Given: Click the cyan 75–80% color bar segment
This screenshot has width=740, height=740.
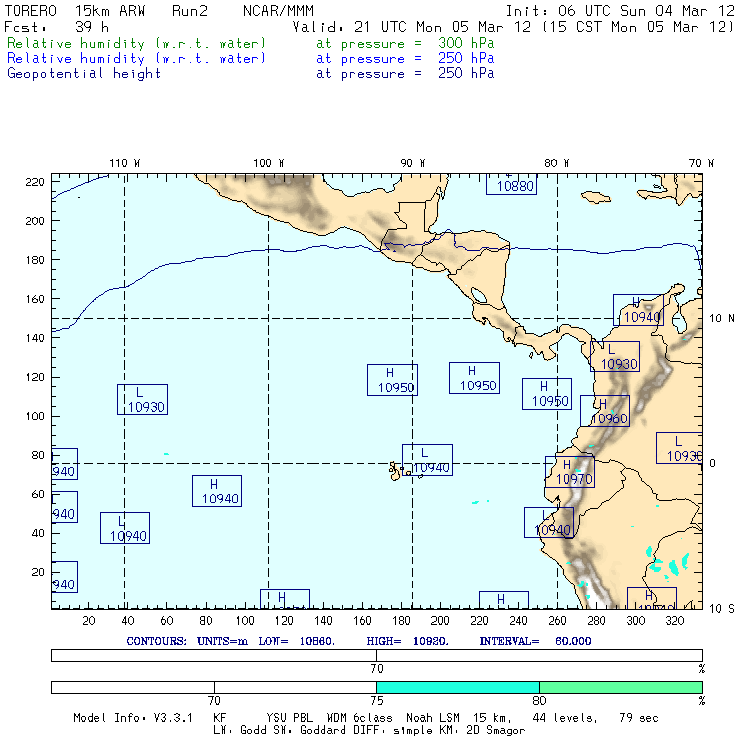Looking at the screenshot, I should tap(458, 687).
